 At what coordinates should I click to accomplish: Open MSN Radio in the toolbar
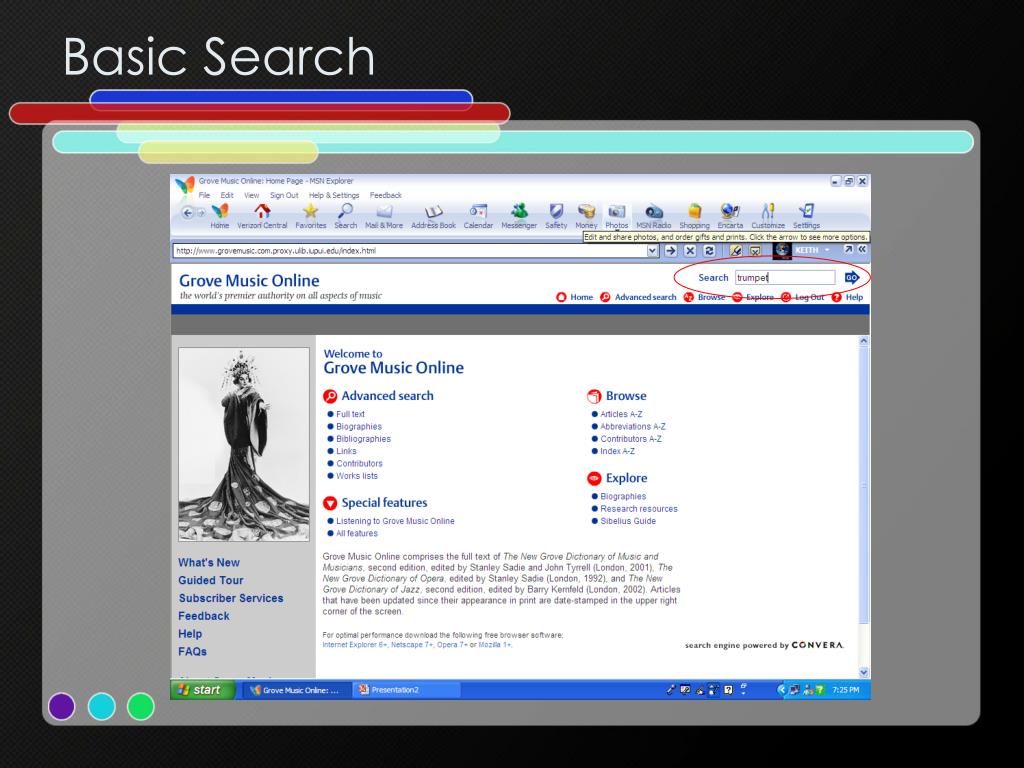(x=654, y=216)
